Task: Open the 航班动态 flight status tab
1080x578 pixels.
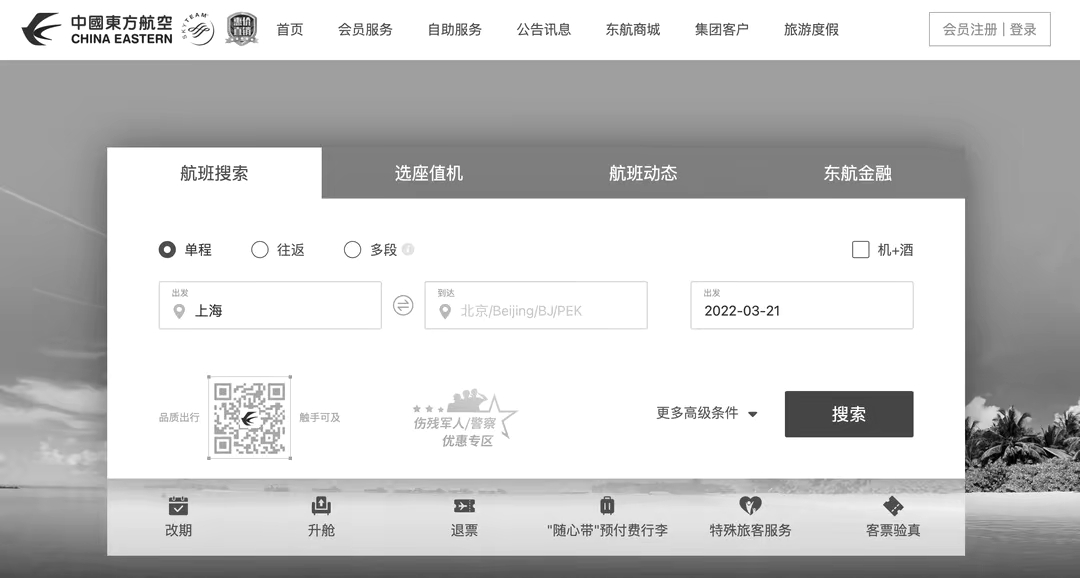Action: (642, 172)
